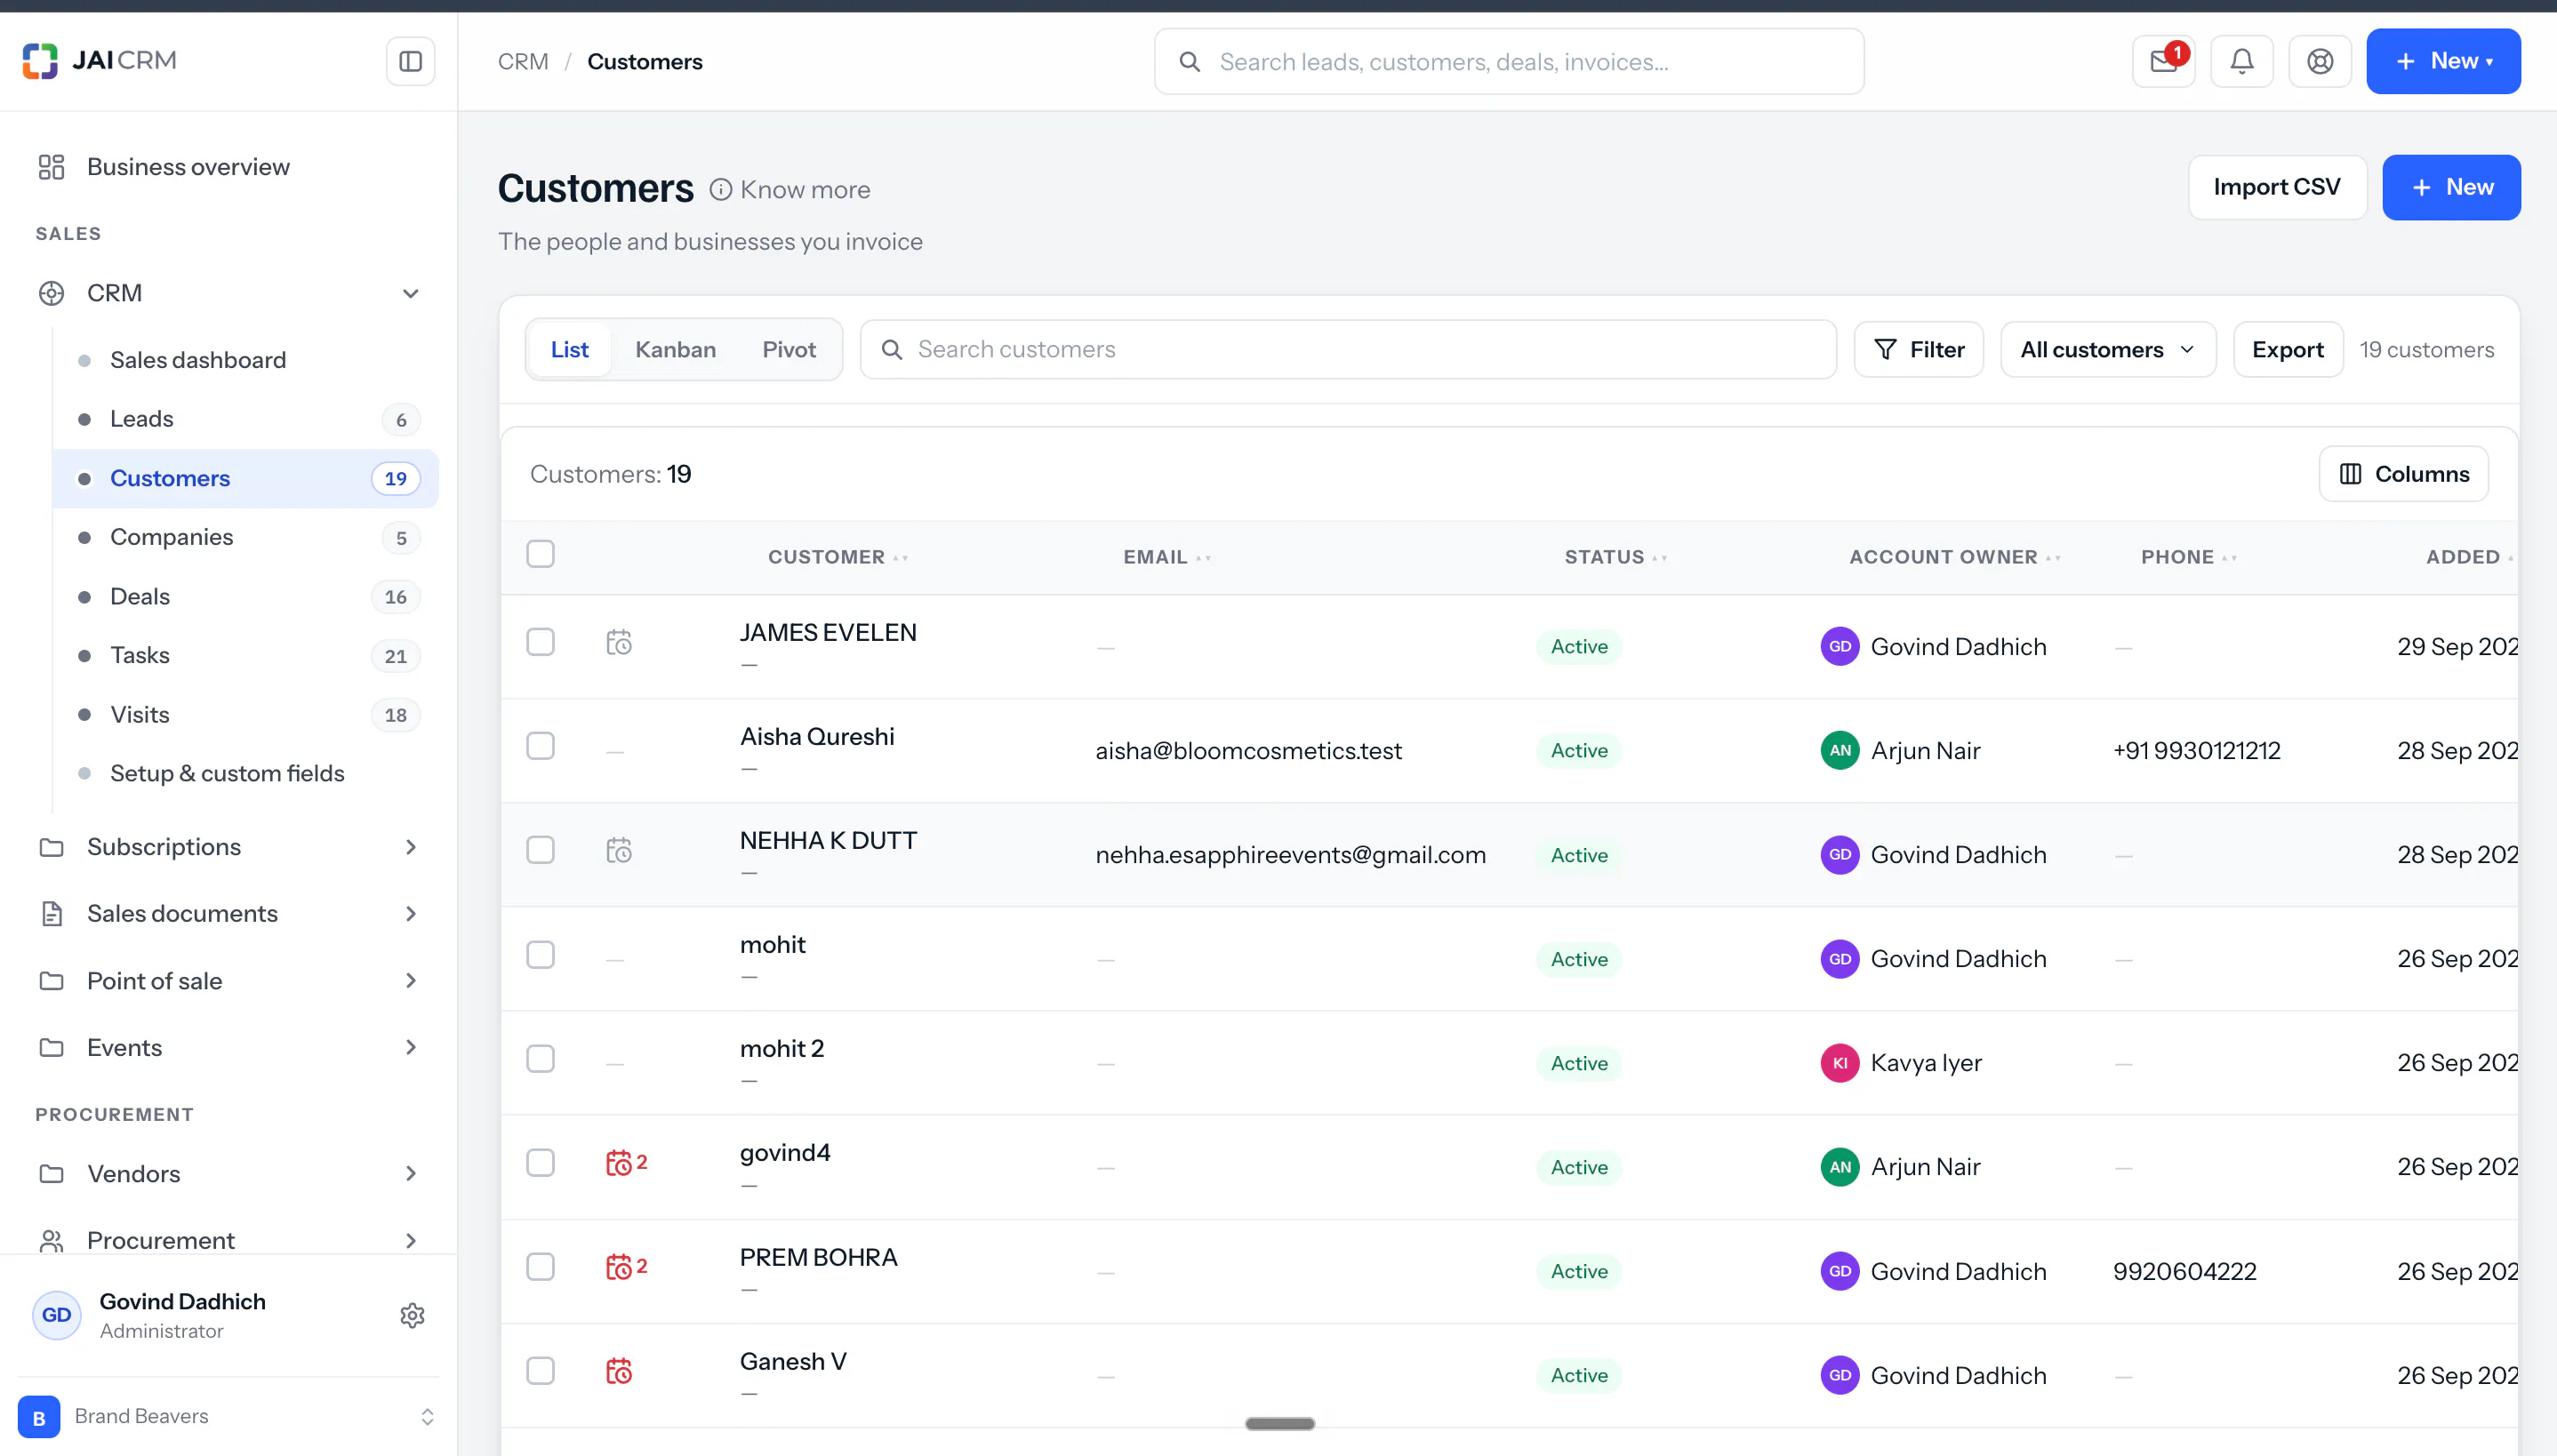Click the red overdue task icon for PREM BOHRA

pos(626,1267)
